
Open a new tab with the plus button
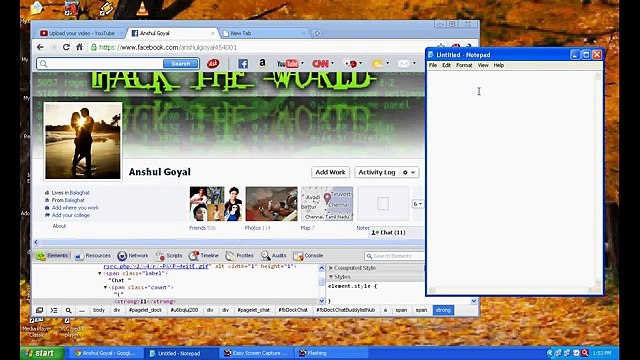(x=317, y=33)
